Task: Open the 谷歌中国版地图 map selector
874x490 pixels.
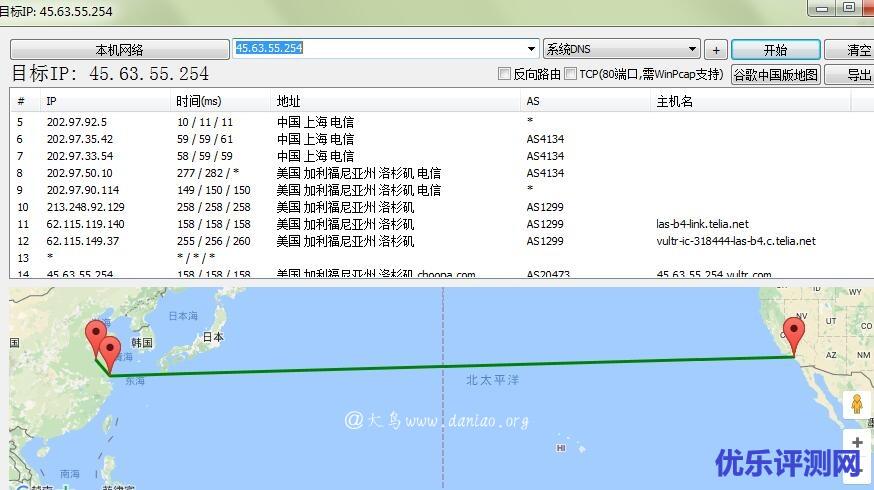Action: coord(775,74)
